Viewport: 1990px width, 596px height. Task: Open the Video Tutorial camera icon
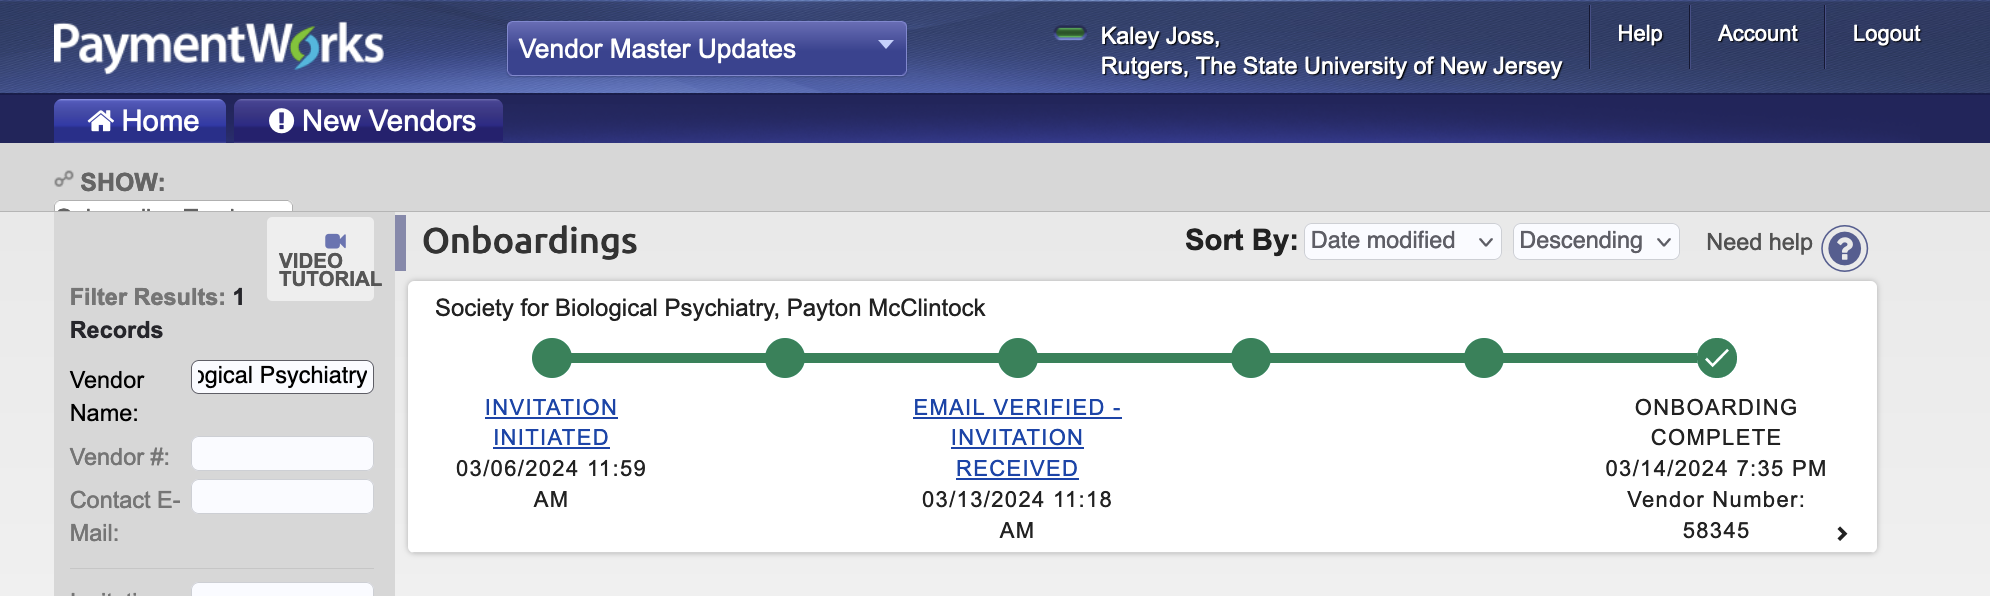pyautogui.click(x=335, y=241)
